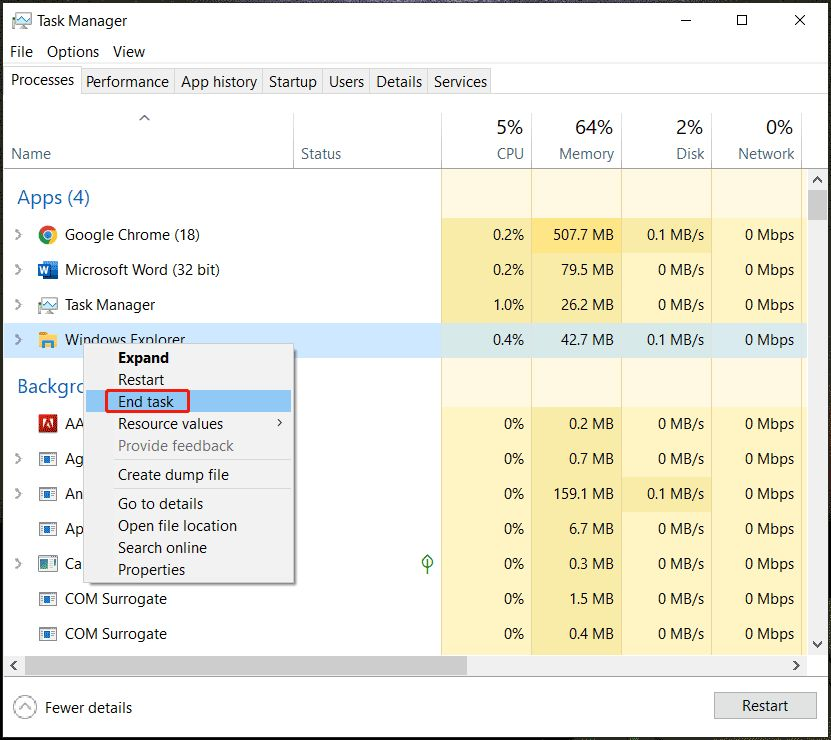The height and width of the screenshot is (740, 831).
Task: Click the Fewer details circle arrow icon
Action: click(x=25, y=707)
